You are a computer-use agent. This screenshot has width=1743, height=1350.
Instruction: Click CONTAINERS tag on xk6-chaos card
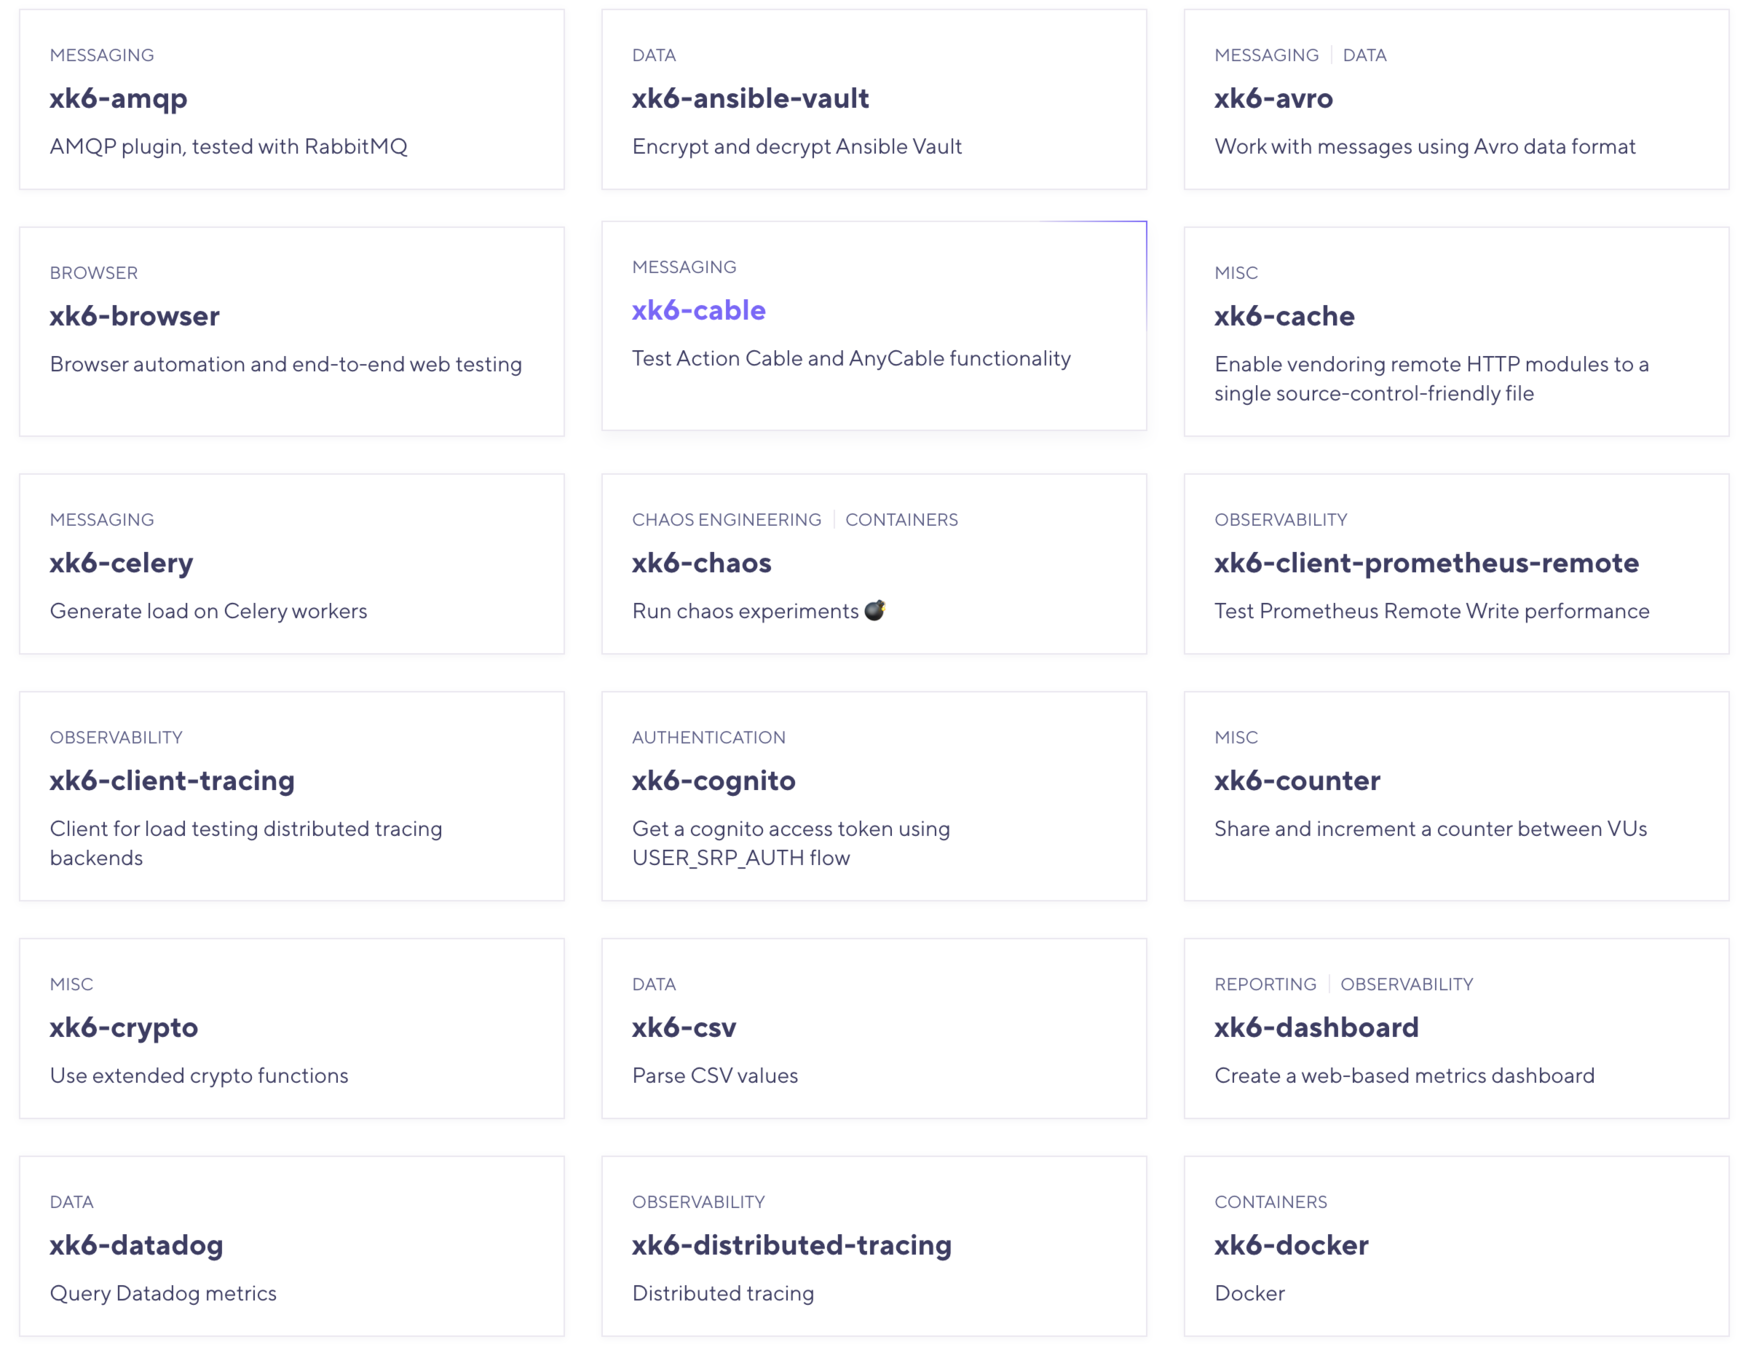tap(901, 520)
